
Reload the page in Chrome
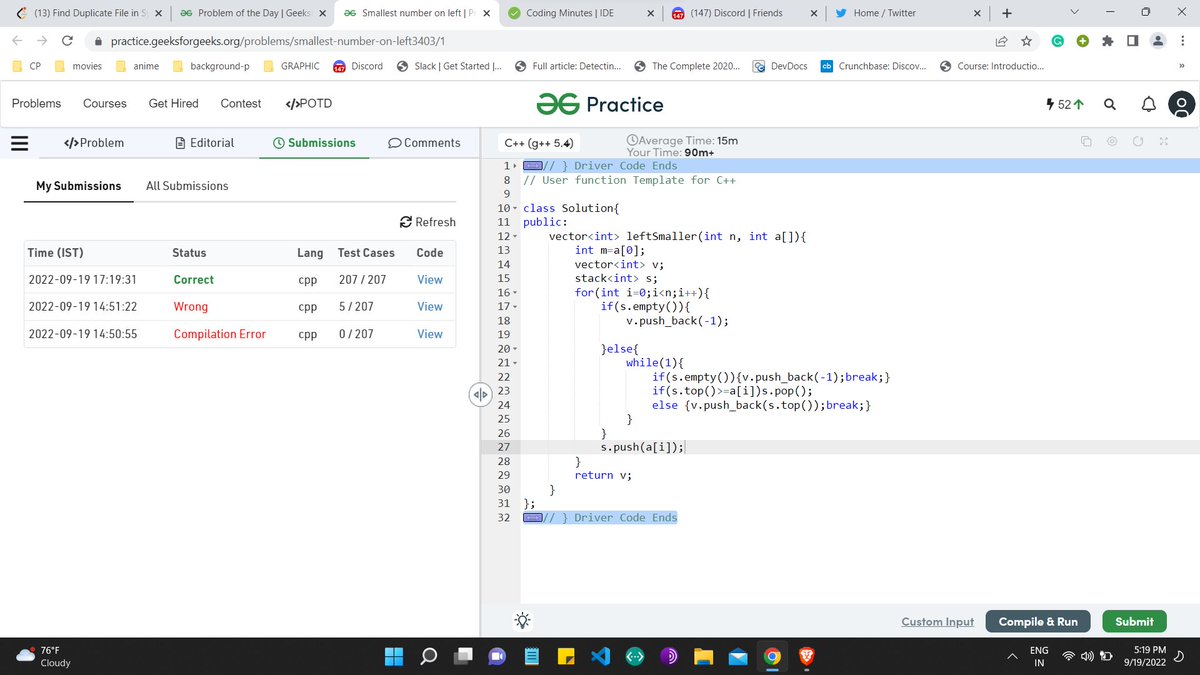click(x=66, y=42)
